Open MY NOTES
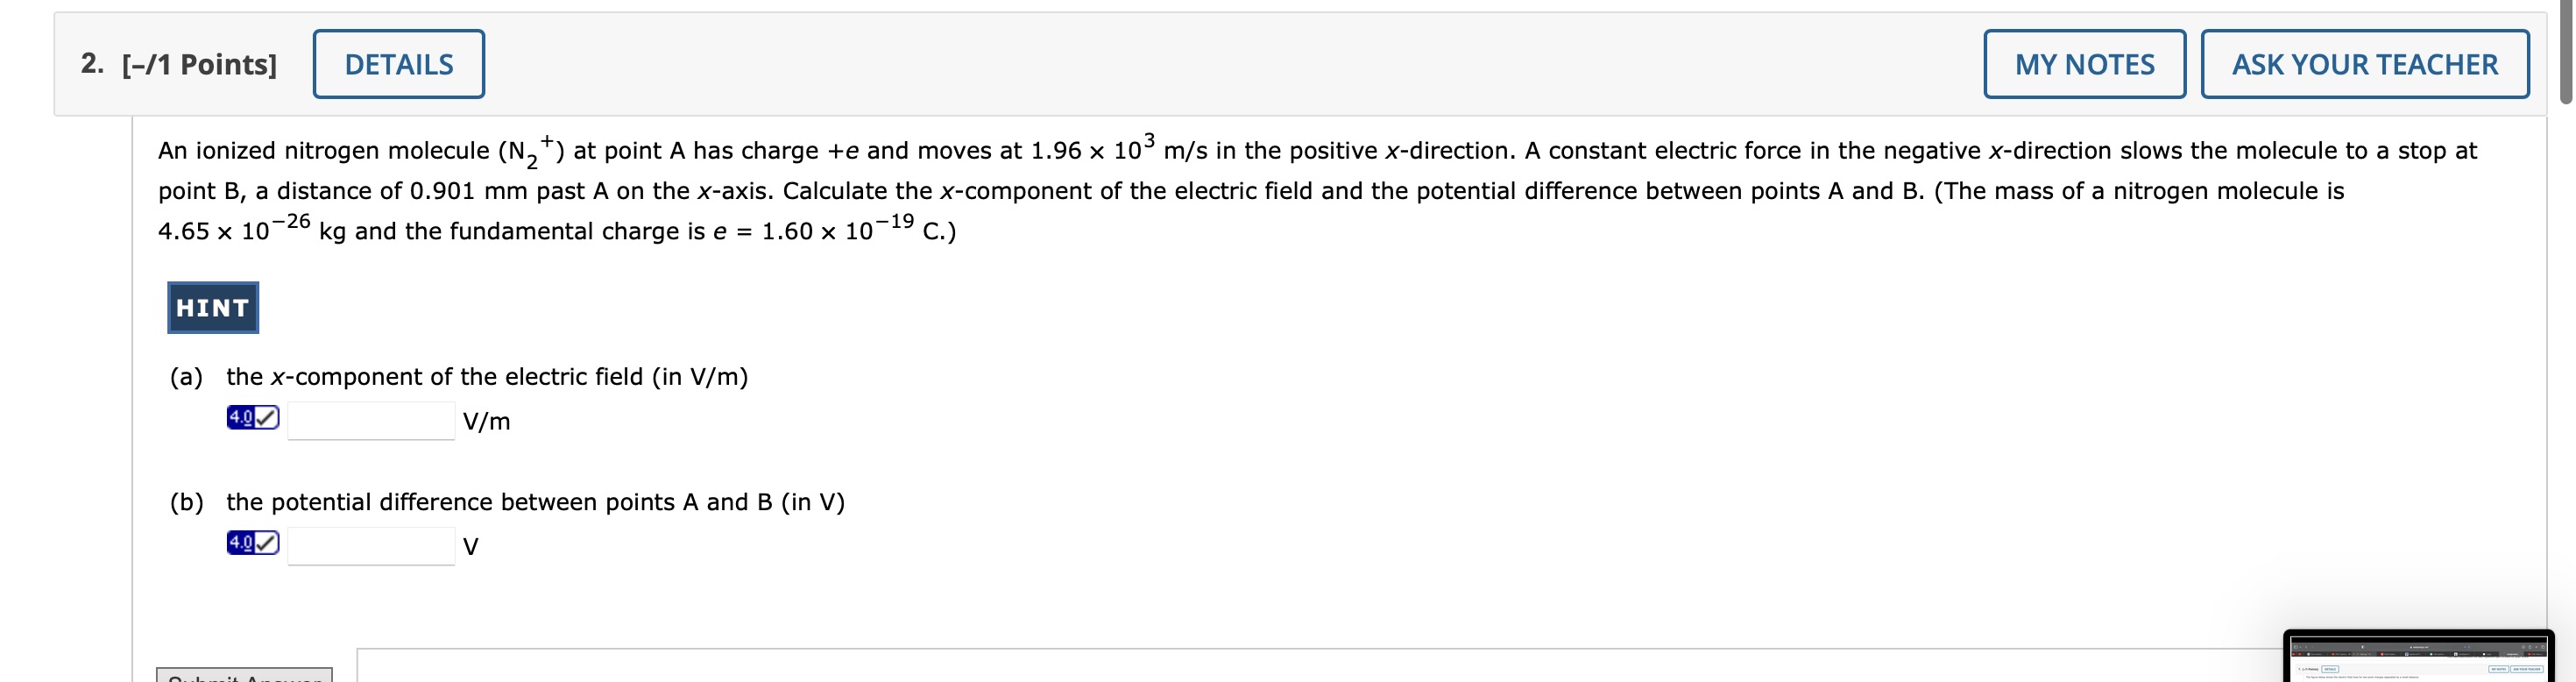This screenshot has height=682, width=2576. tap(2084, 64)
